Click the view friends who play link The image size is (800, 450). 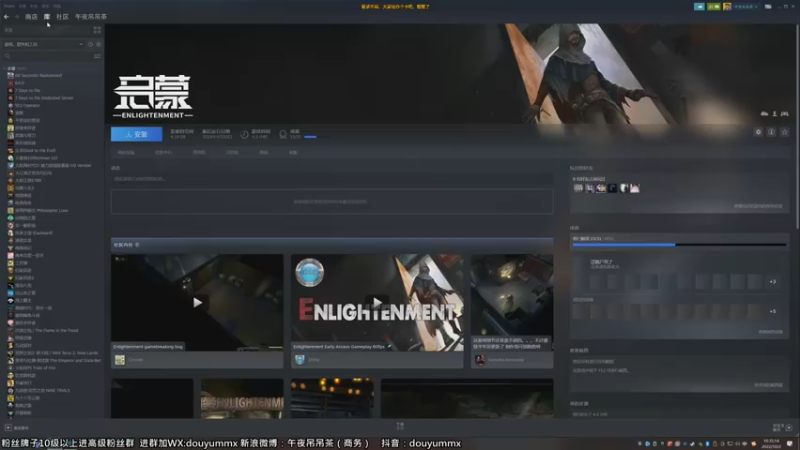(x=758, y=206)
